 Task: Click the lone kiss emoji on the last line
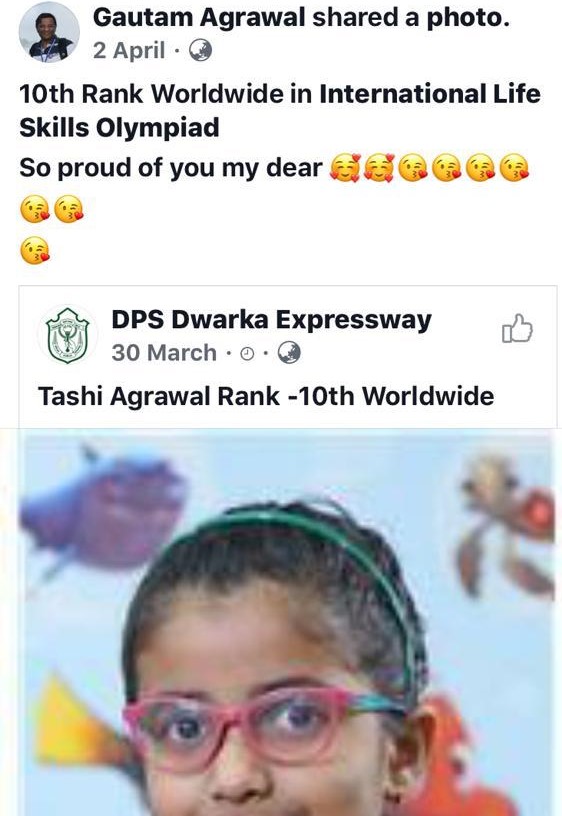click(35, 250)
